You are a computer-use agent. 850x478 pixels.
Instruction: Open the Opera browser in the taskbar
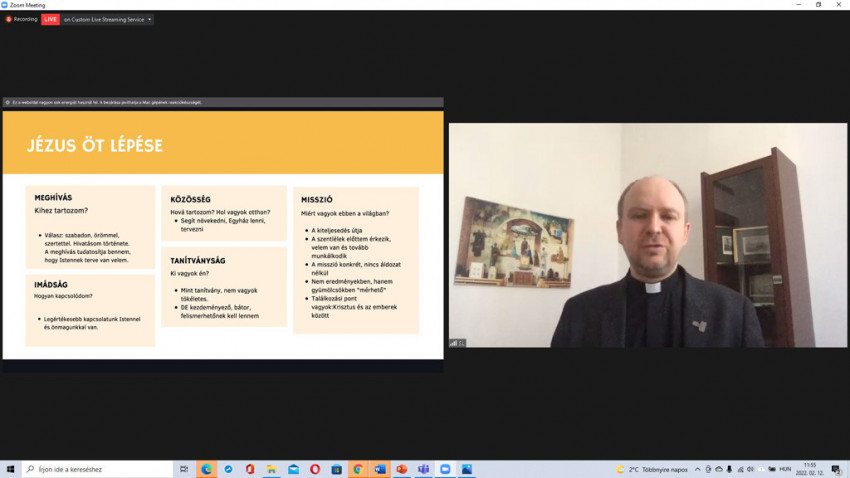coord(315,469)
